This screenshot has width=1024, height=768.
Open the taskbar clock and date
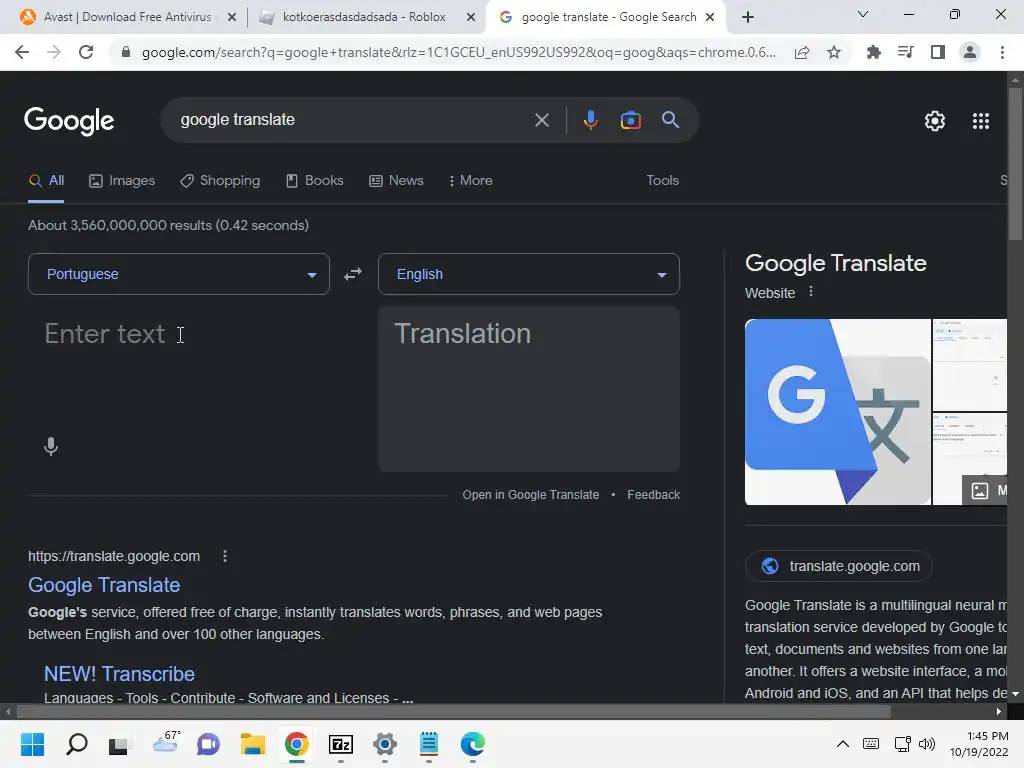pos(978,744)
